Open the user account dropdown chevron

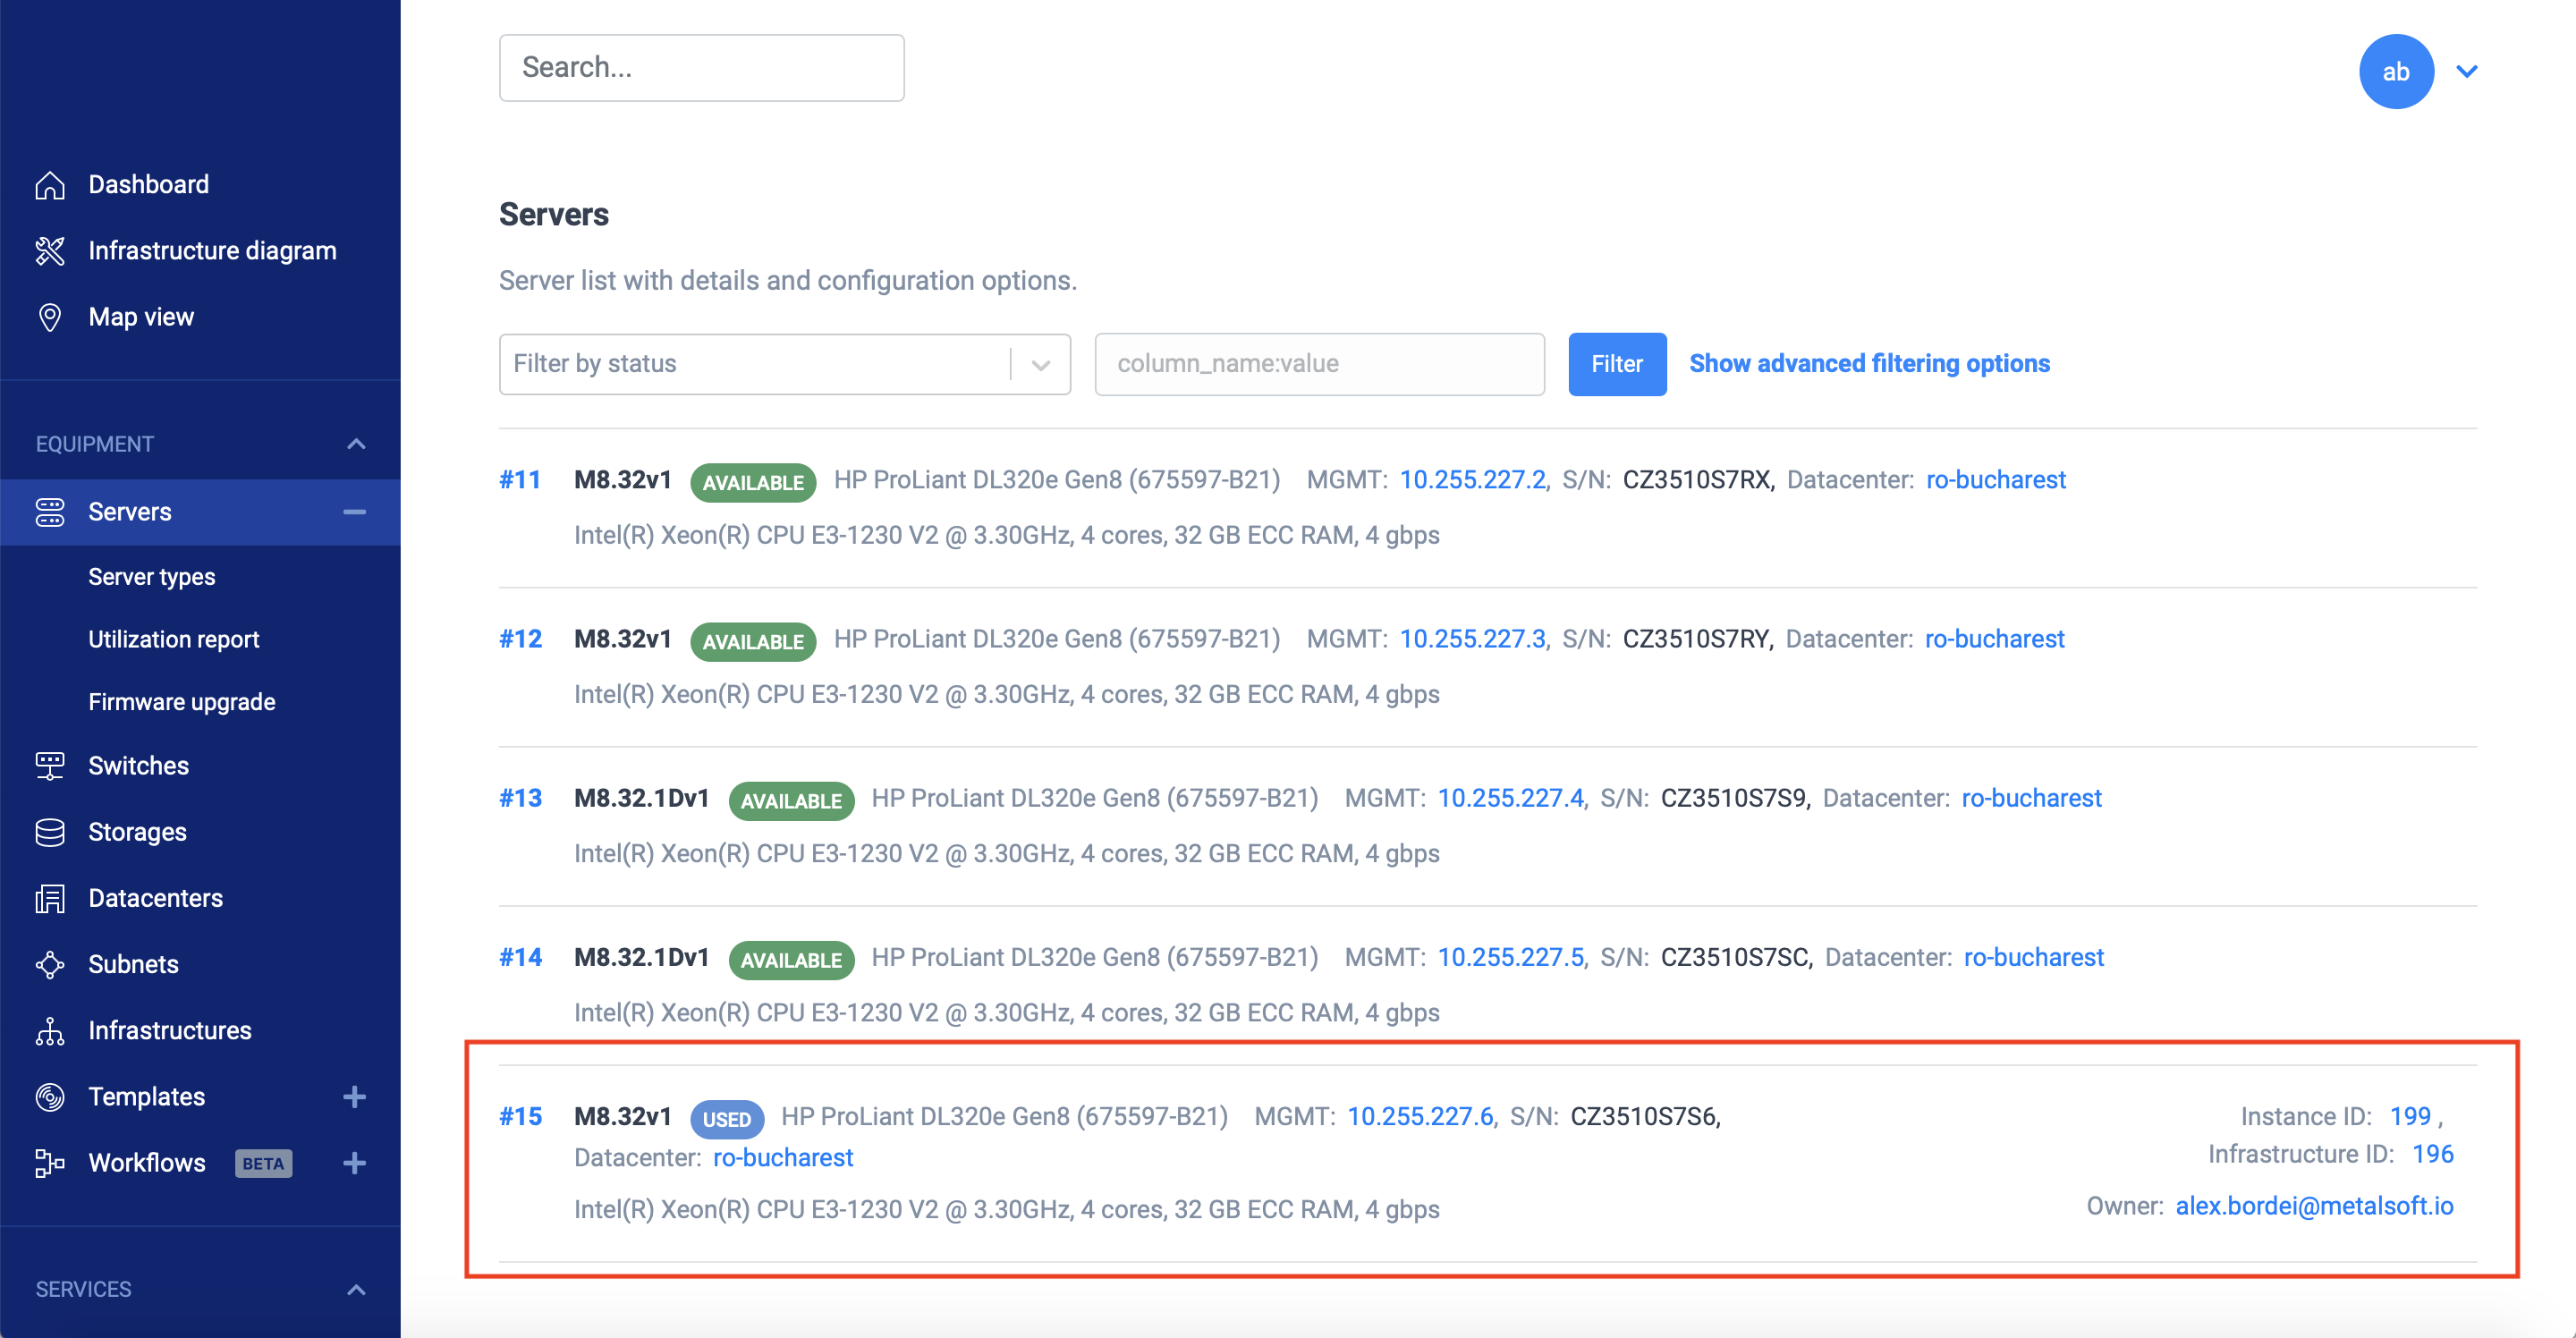[x=2466, y=71]
